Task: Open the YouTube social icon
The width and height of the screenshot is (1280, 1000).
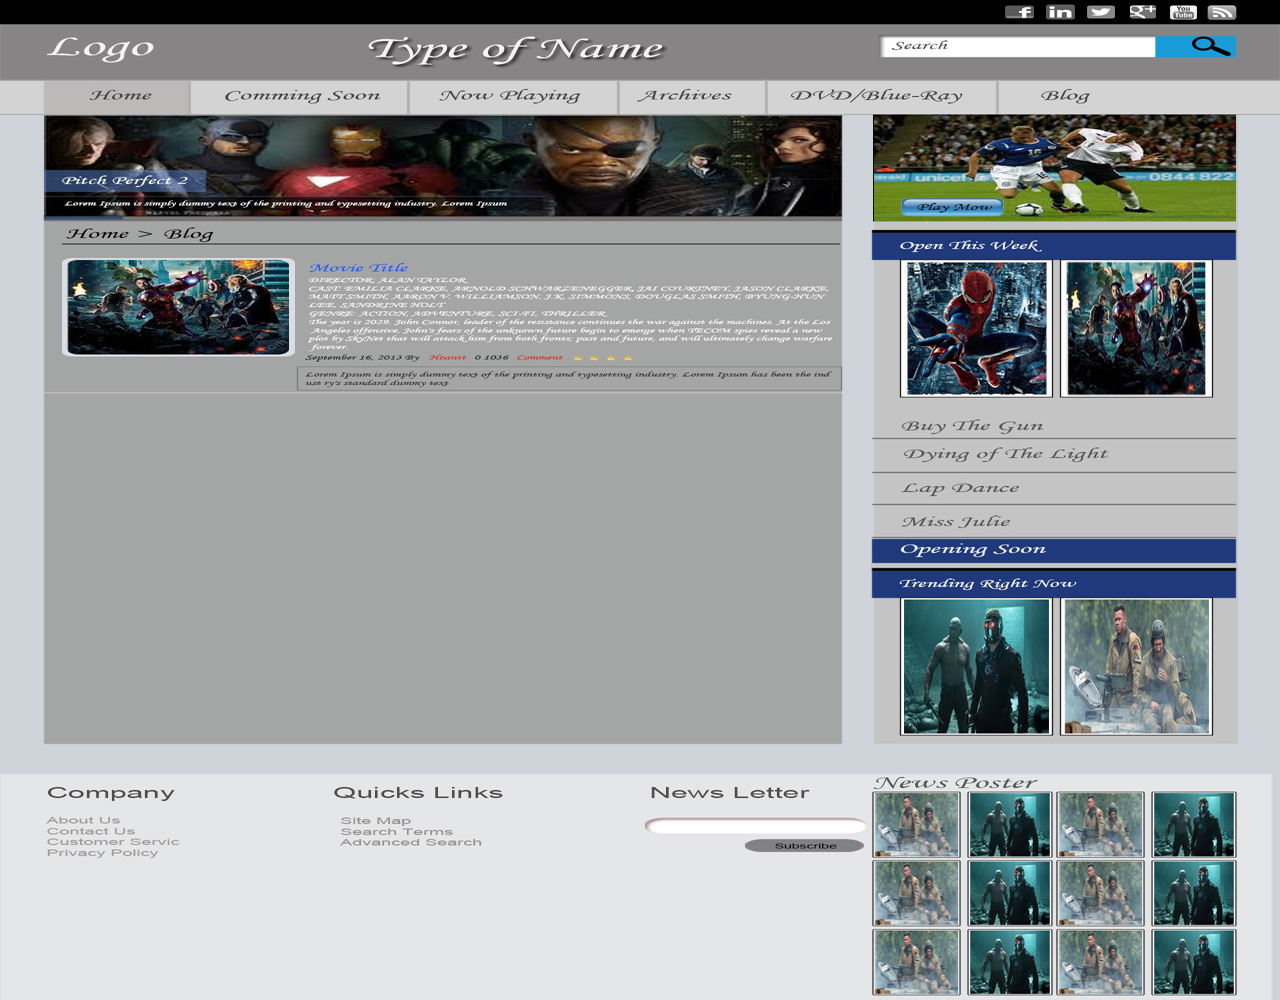Action: point(1183,12)
